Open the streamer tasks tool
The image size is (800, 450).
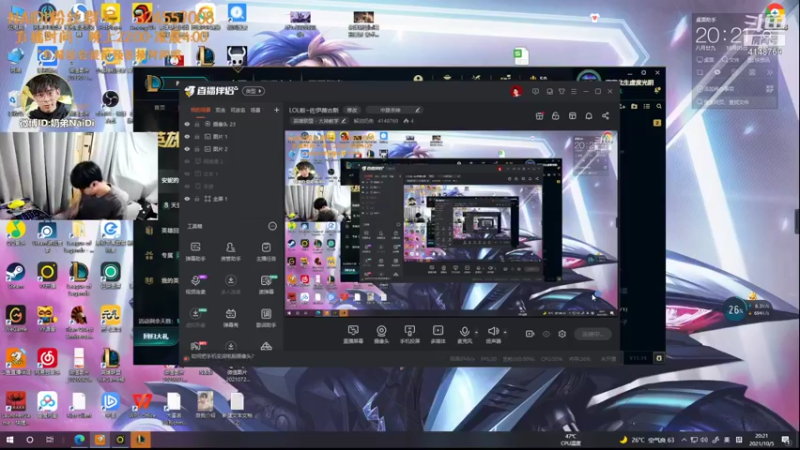[x=266, y=252]
